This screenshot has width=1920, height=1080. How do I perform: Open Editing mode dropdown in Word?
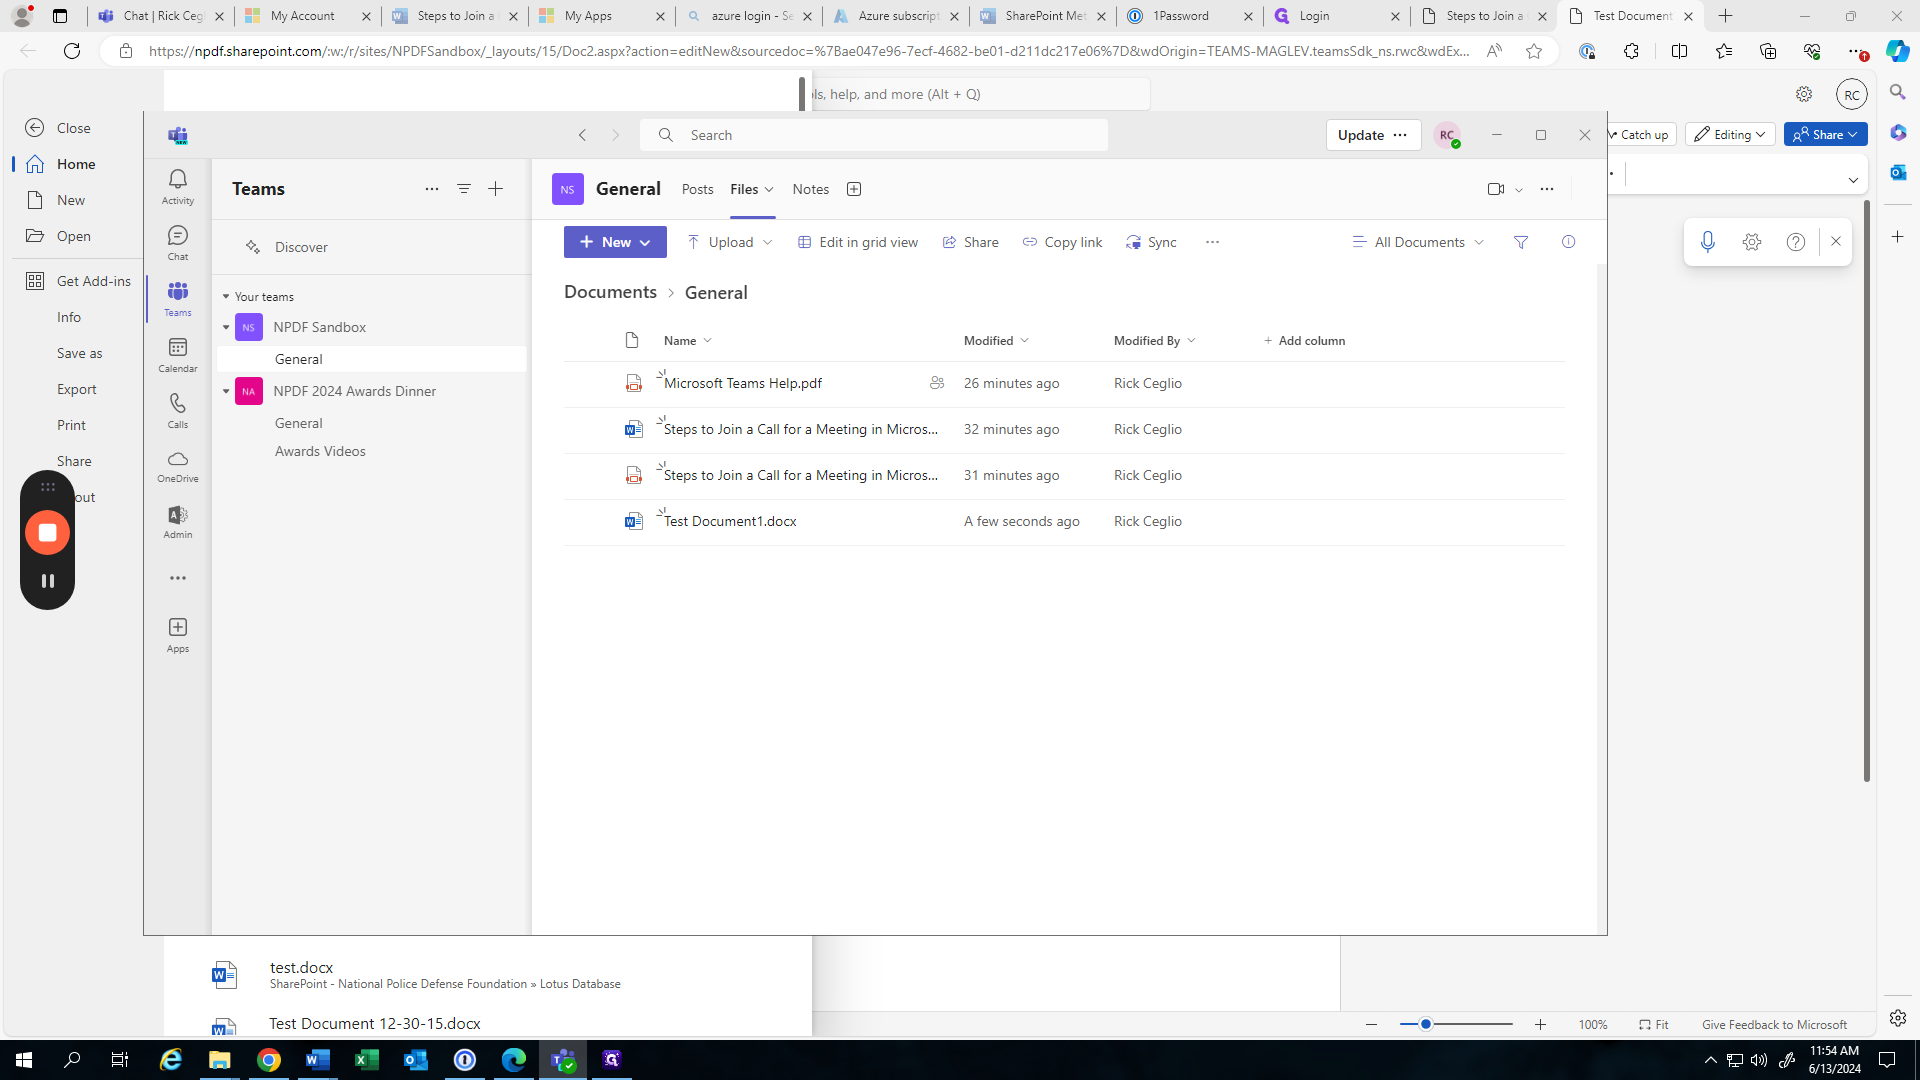[1730, 135]
